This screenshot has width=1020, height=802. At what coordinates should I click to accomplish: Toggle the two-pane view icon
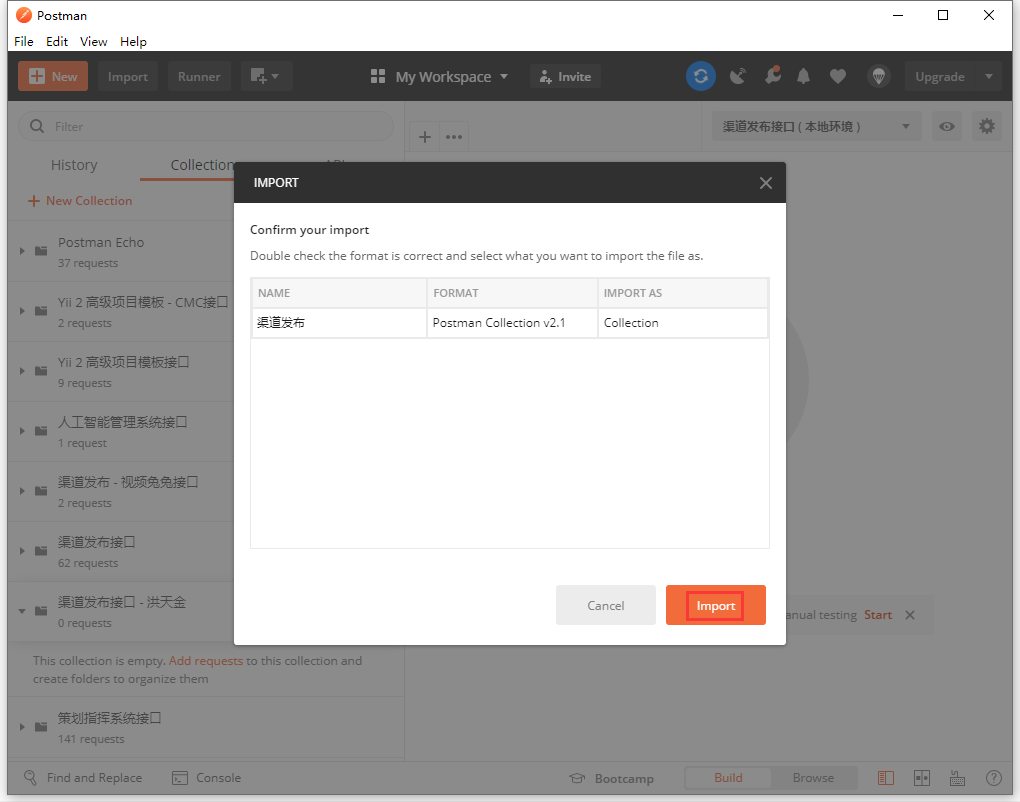[x=921, y=778]
